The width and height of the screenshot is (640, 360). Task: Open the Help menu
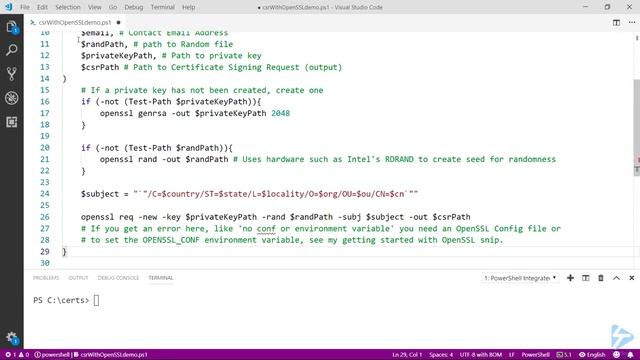pos(188,7)
